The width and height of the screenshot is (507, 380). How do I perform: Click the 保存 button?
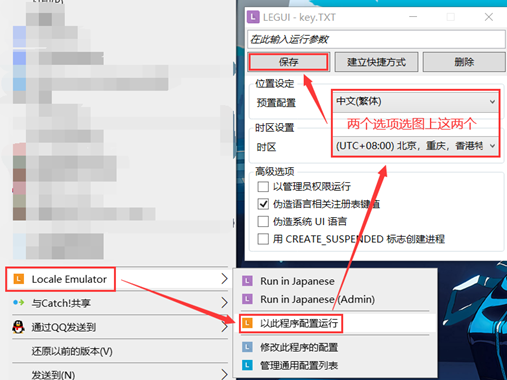(x=289, y=62)
